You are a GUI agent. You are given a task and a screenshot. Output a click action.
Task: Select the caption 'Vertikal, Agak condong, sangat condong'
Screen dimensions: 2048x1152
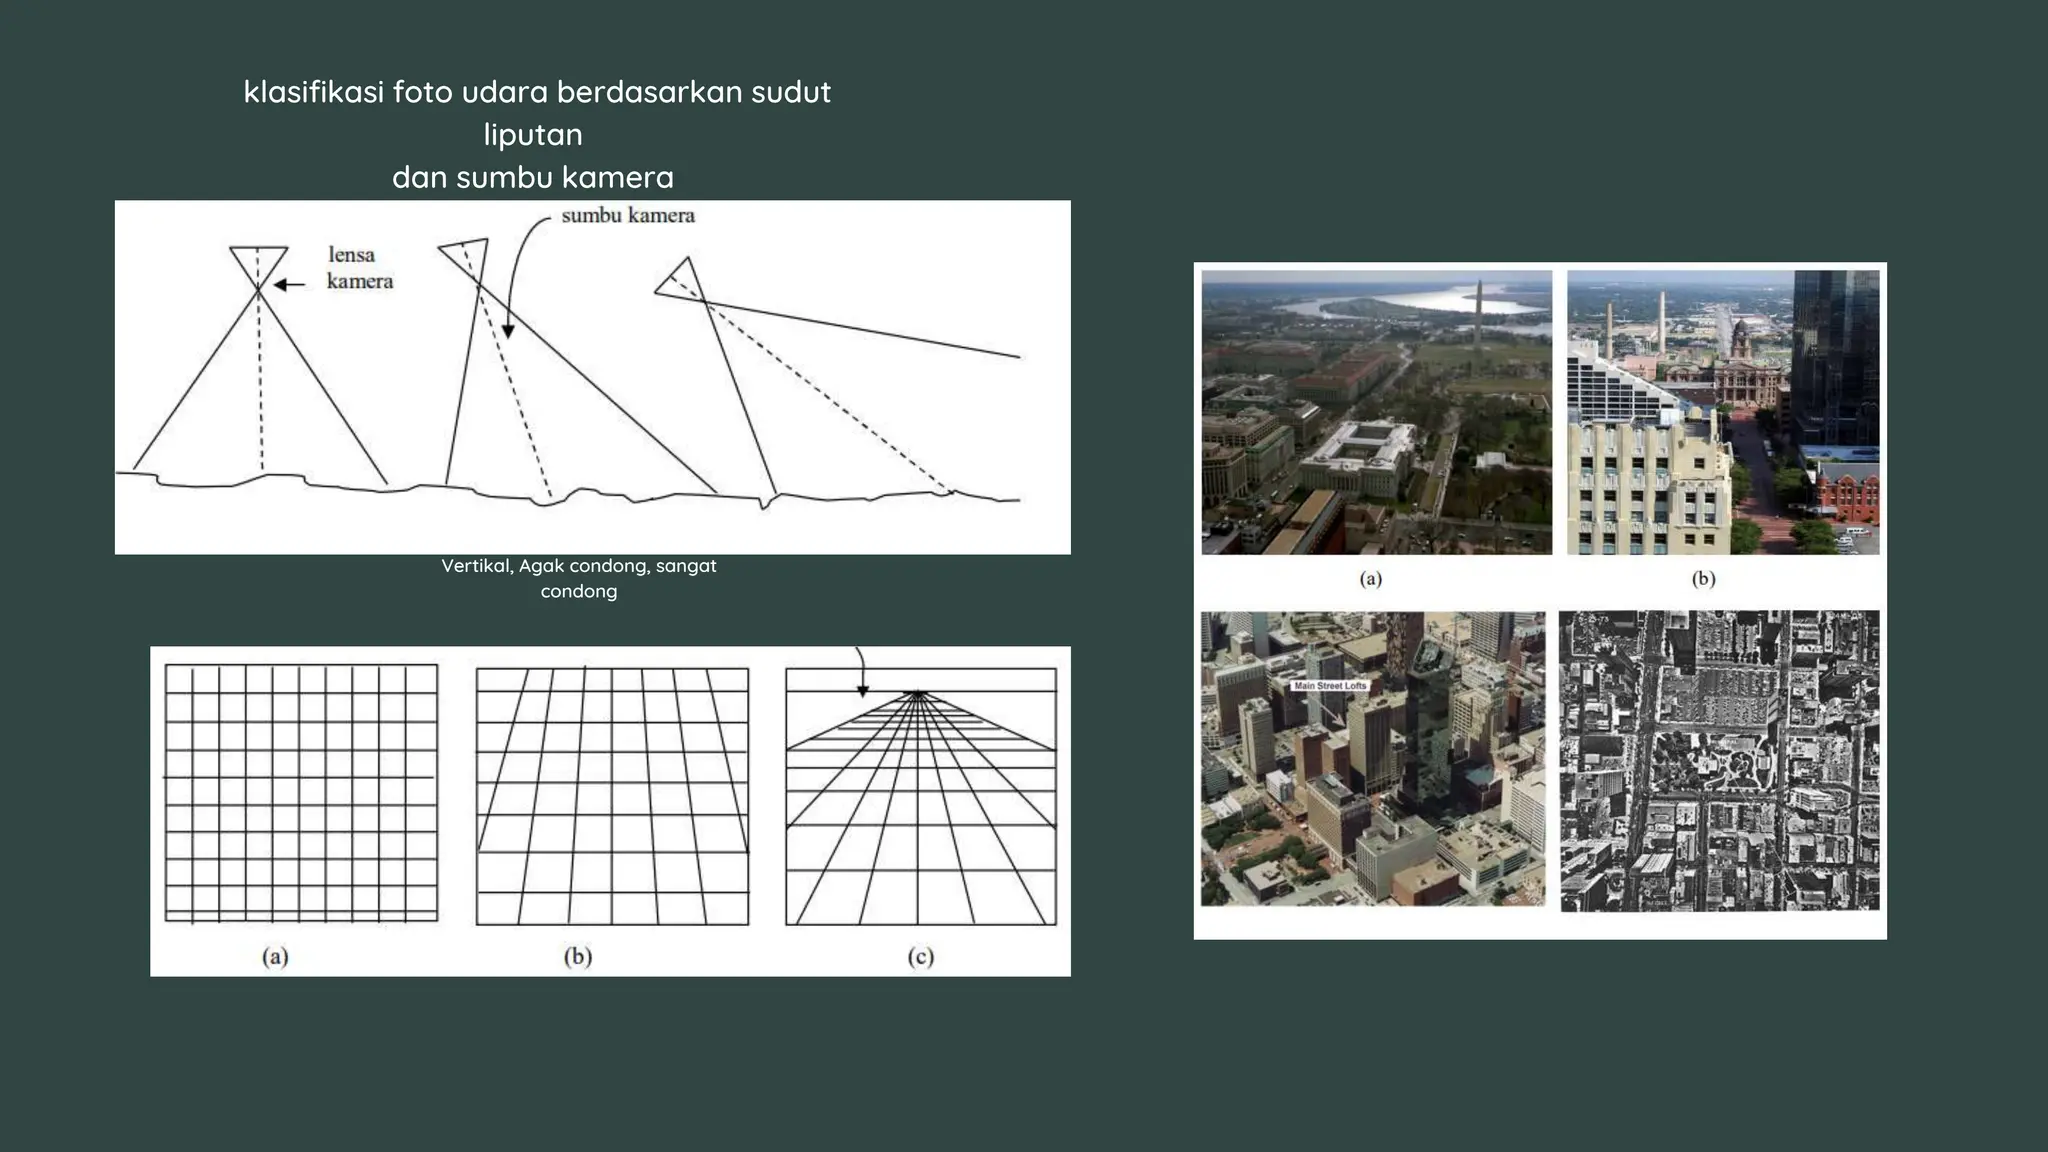578,578
